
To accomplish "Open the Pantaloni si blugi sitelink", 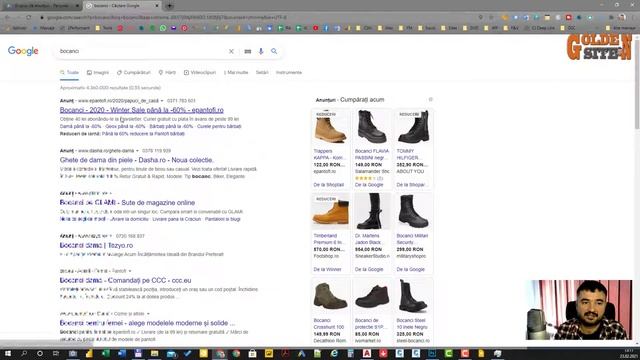I will point(222,219).
